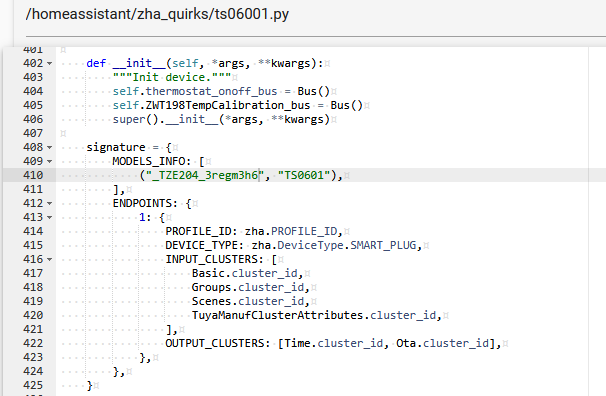
Task: Click the file path ts06001.py header
Action: 157,14
